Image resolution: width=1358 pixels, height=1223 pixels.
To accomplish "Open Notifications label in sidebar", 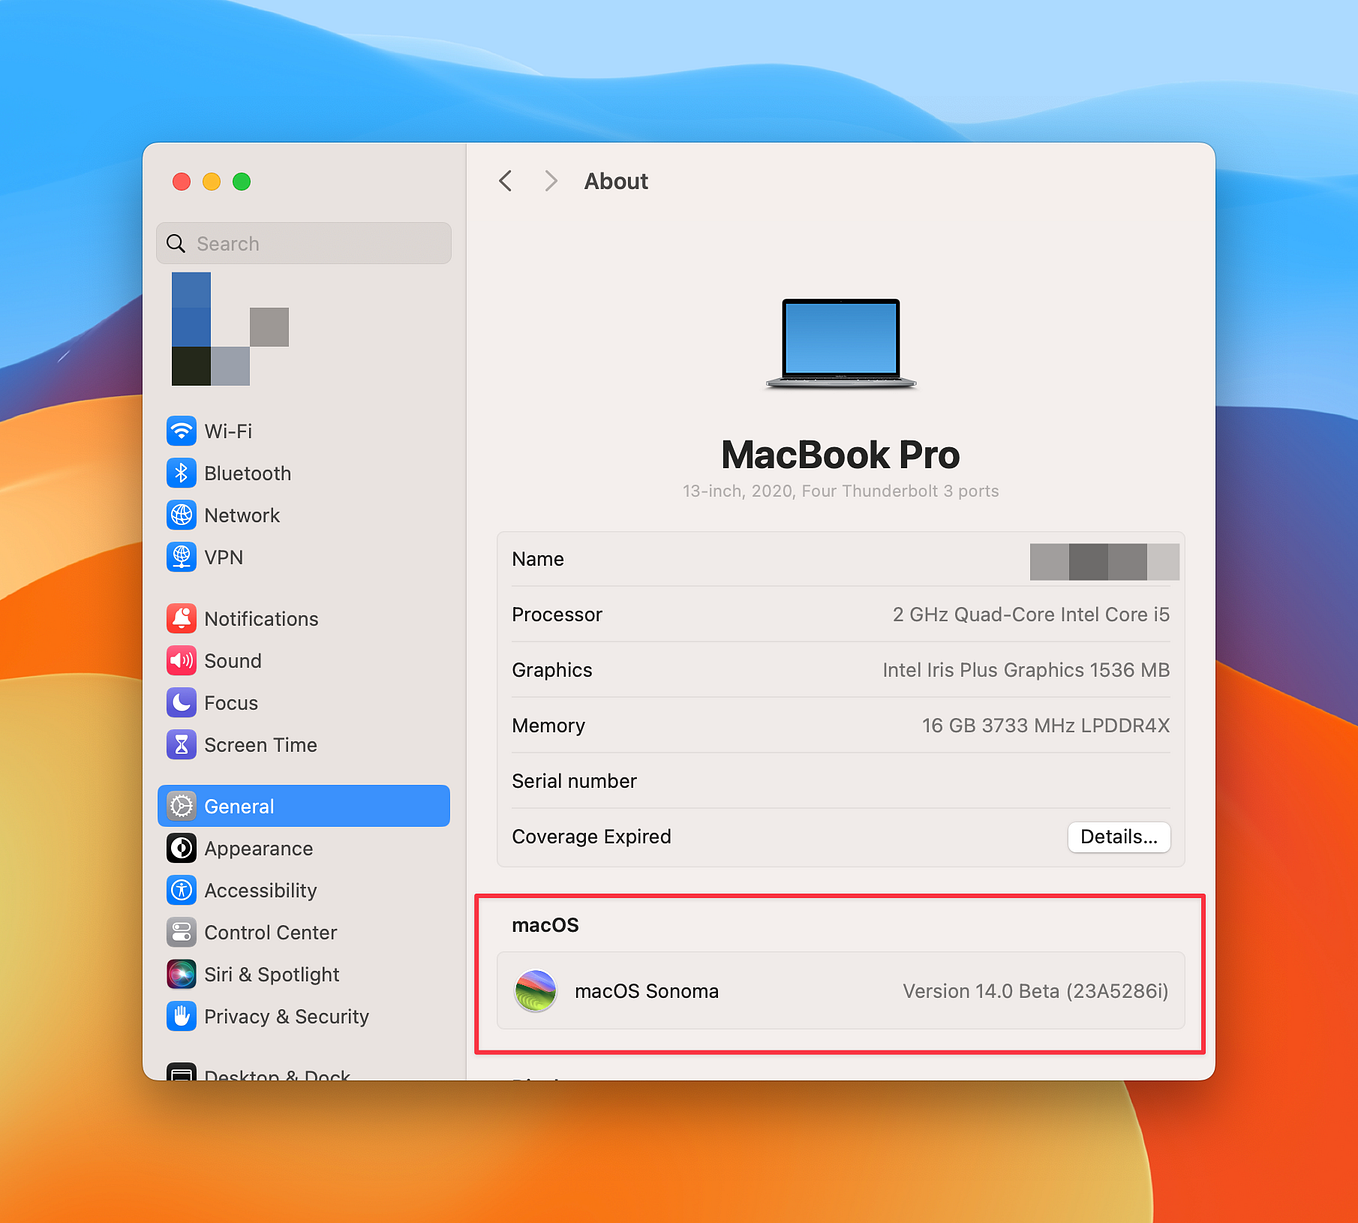I will point(261,619).
